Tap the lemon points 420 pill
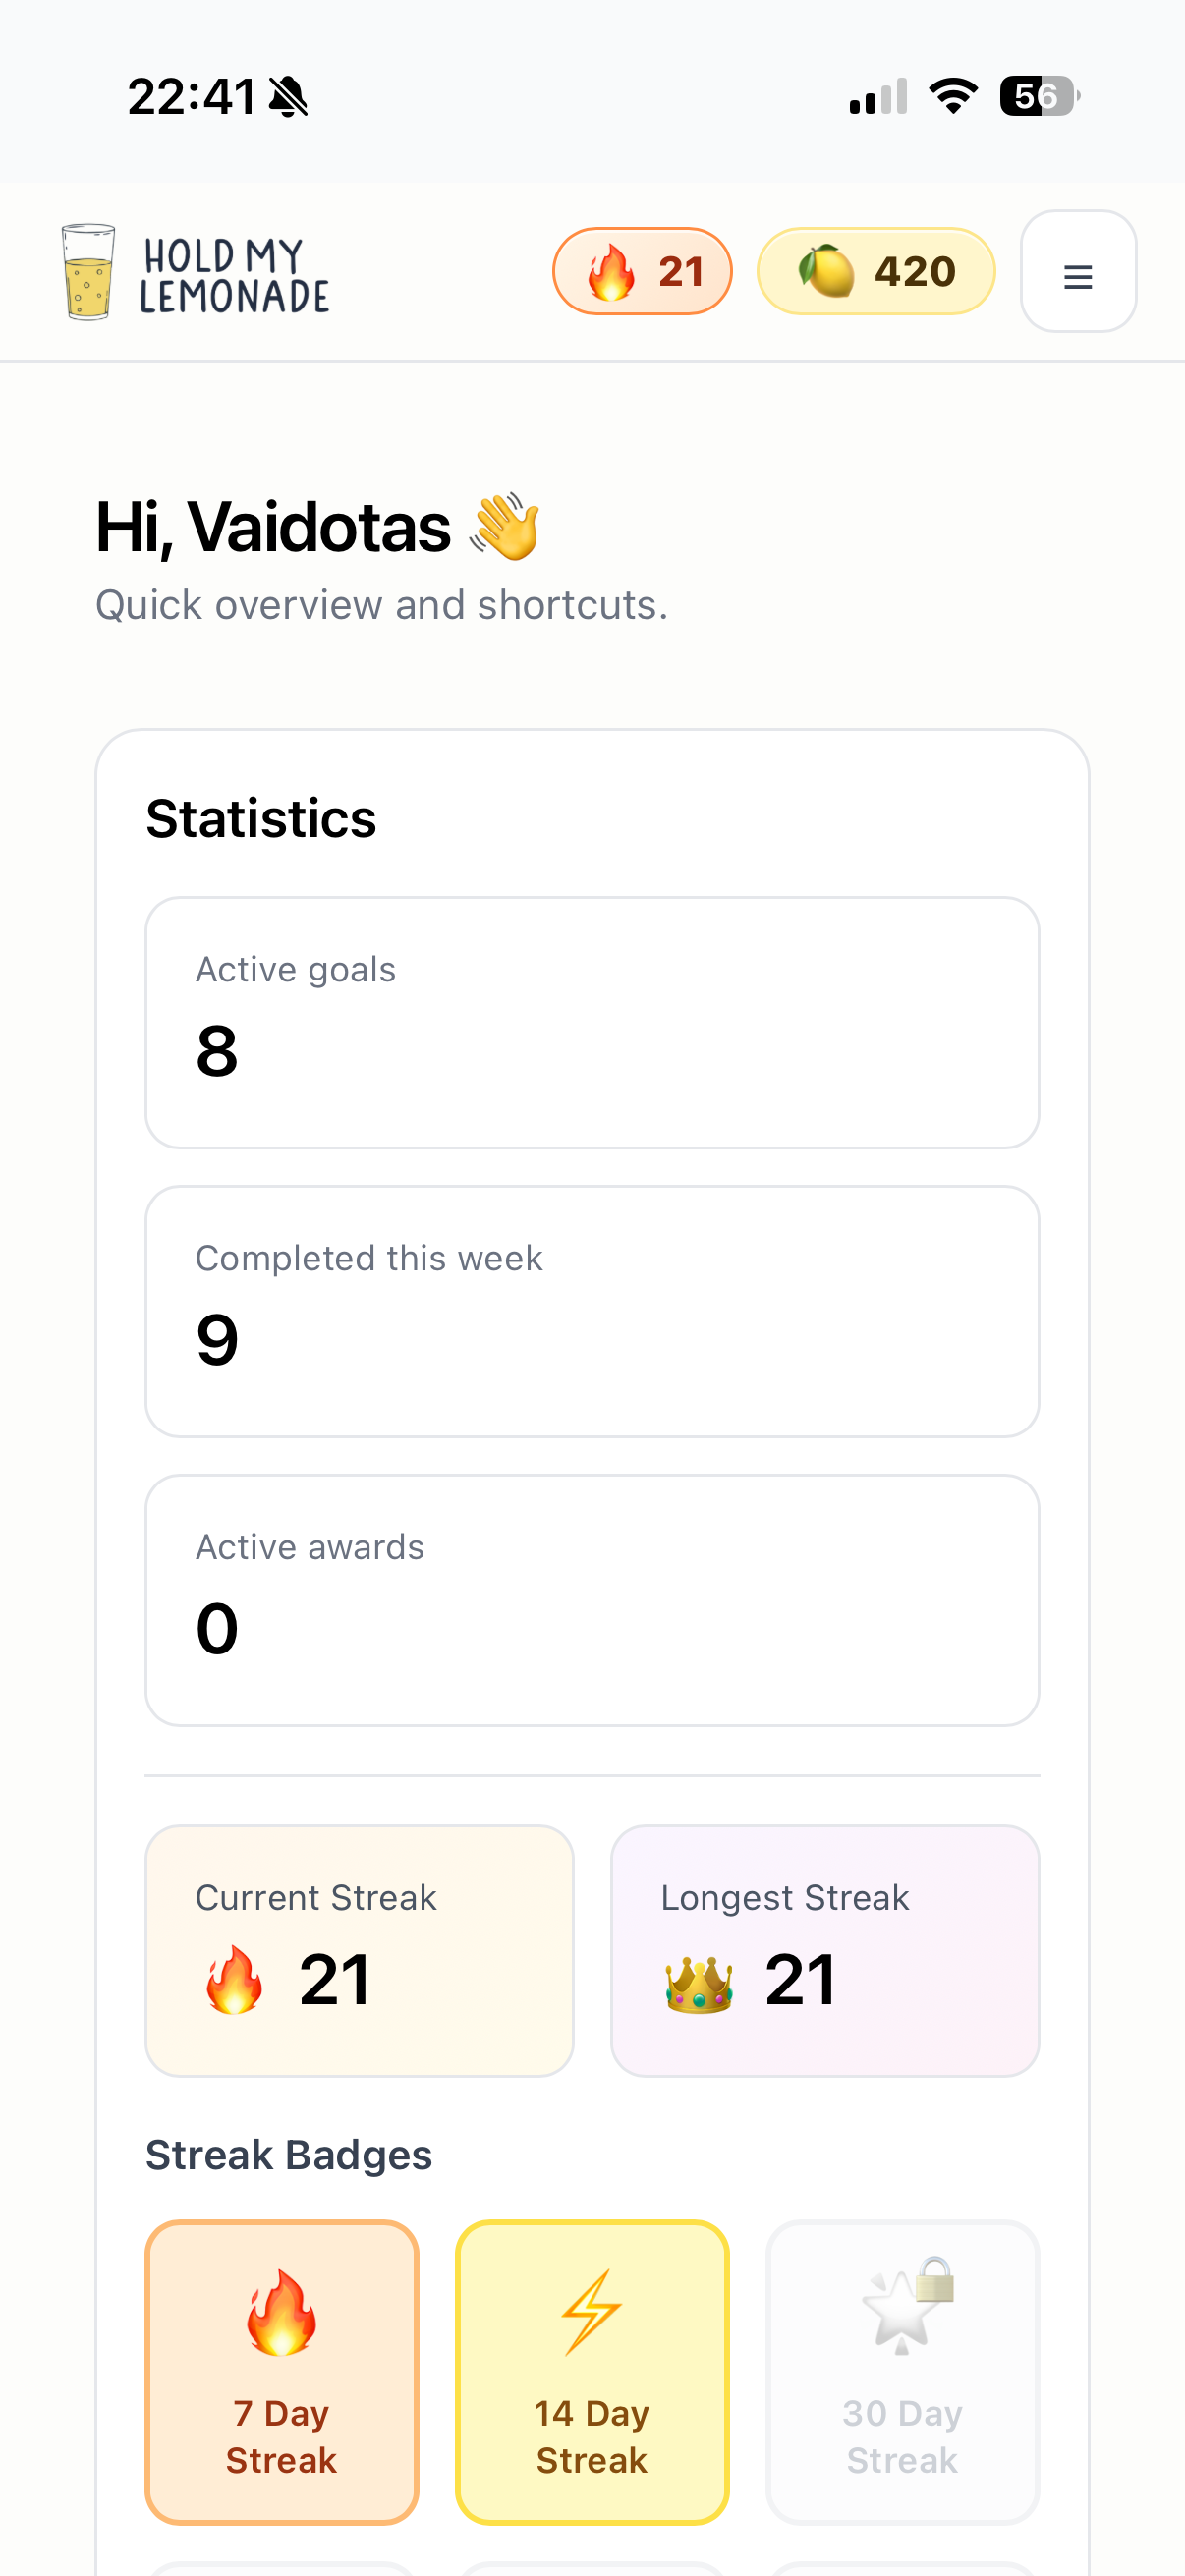 tap(875, 271)
